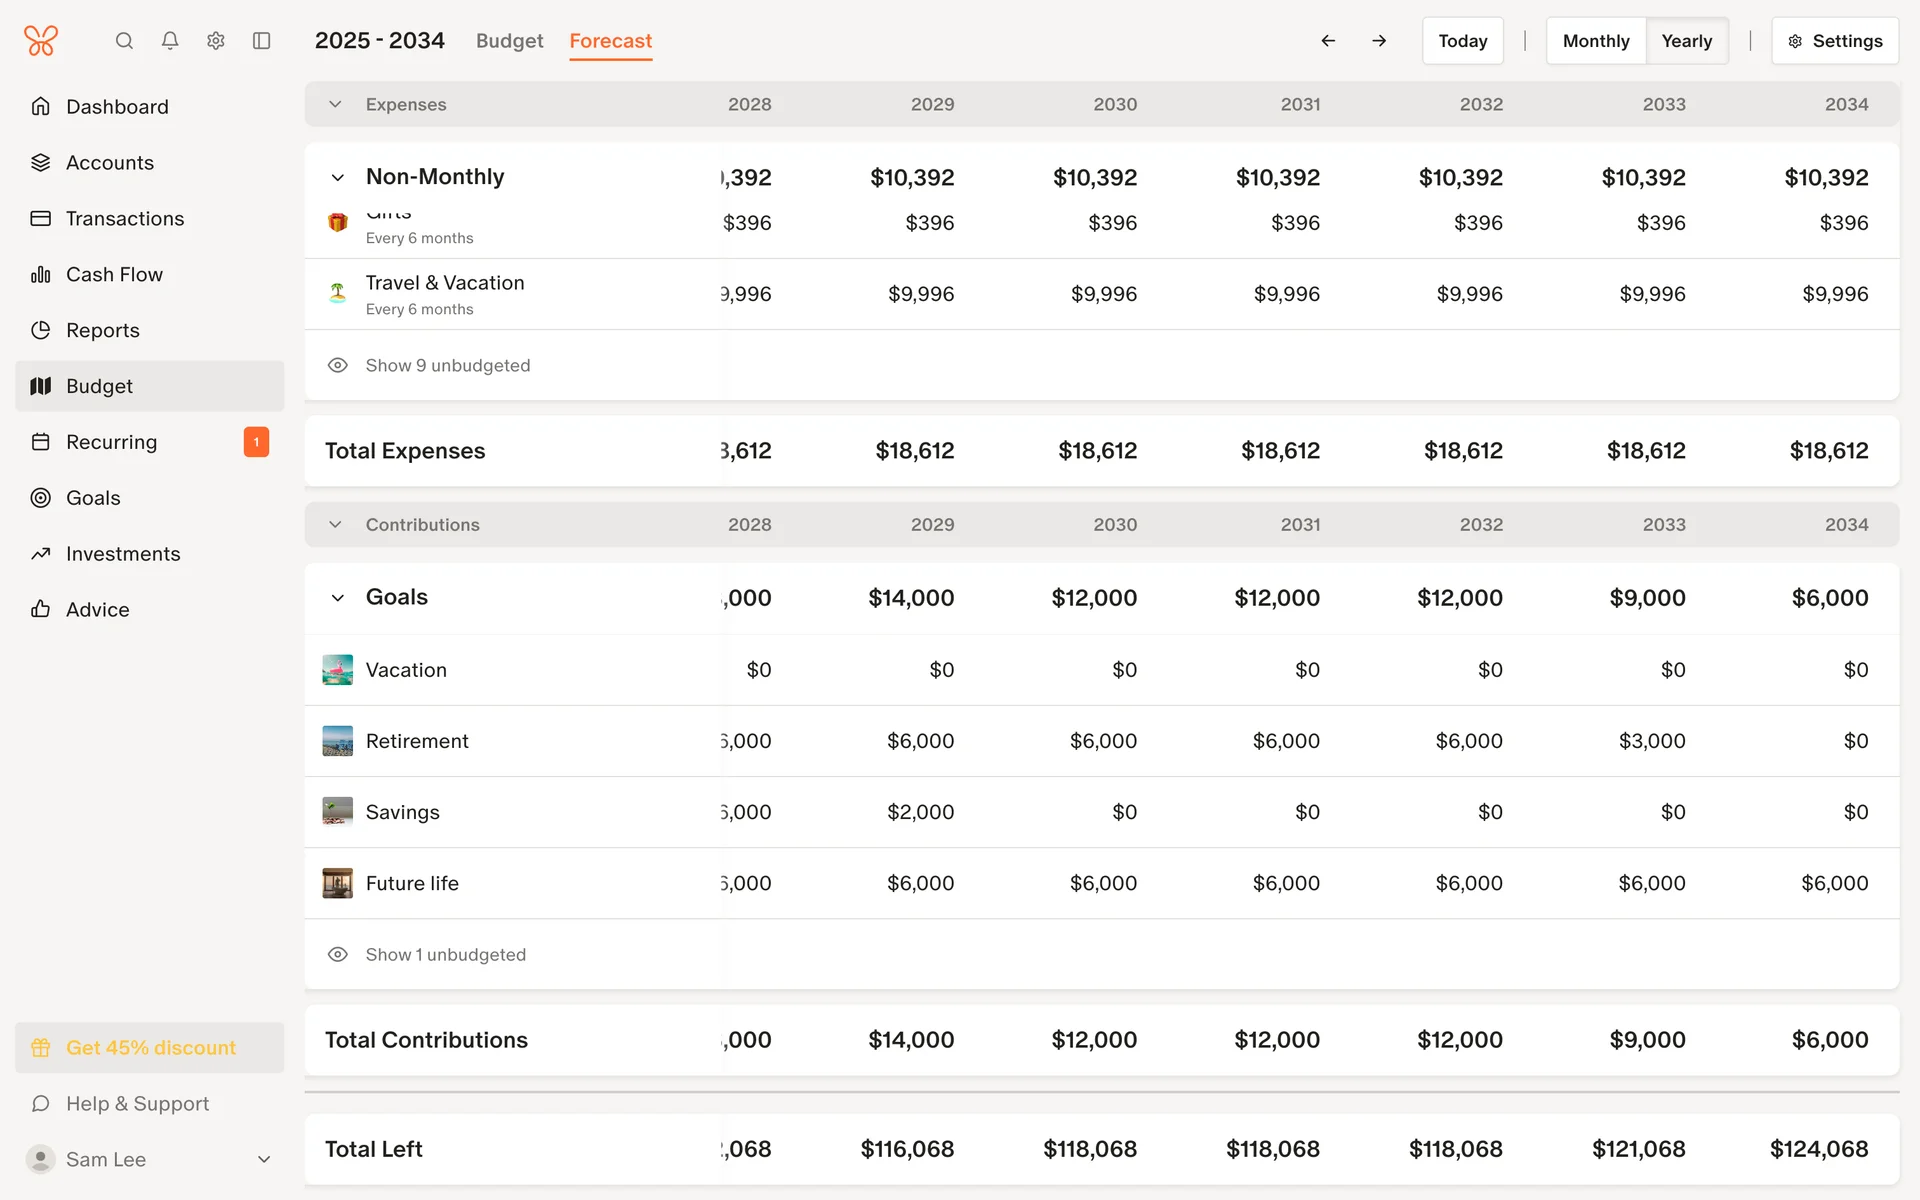Switch to the Budget tab

point(509,41)
